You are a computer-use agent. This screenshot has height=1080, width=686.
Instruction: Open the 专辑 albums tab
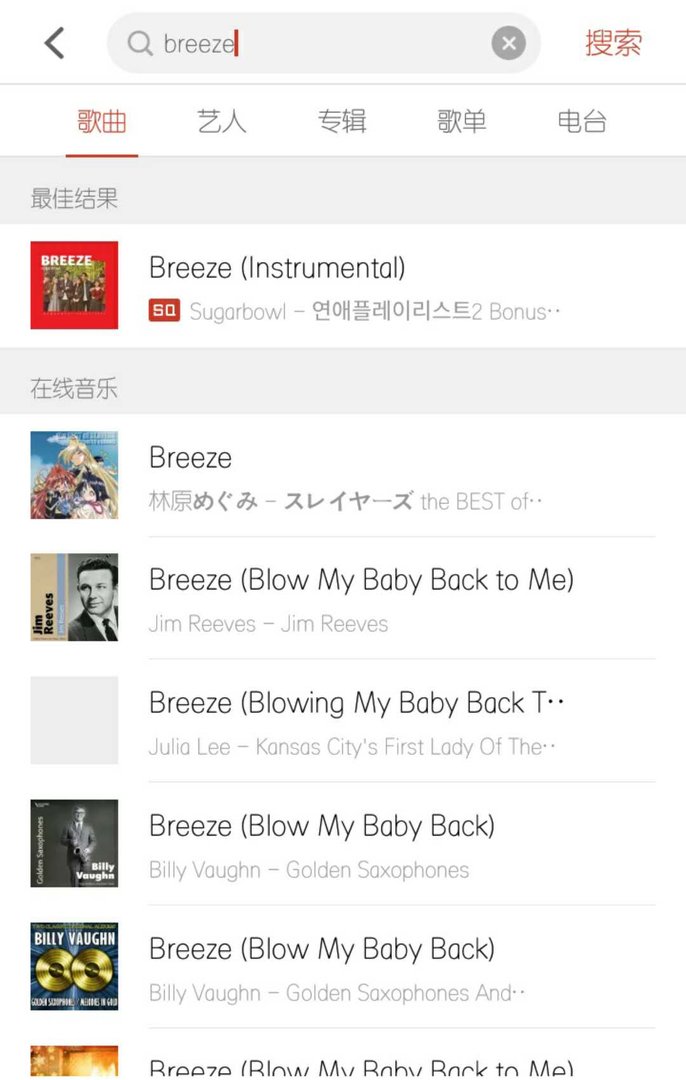342,122
